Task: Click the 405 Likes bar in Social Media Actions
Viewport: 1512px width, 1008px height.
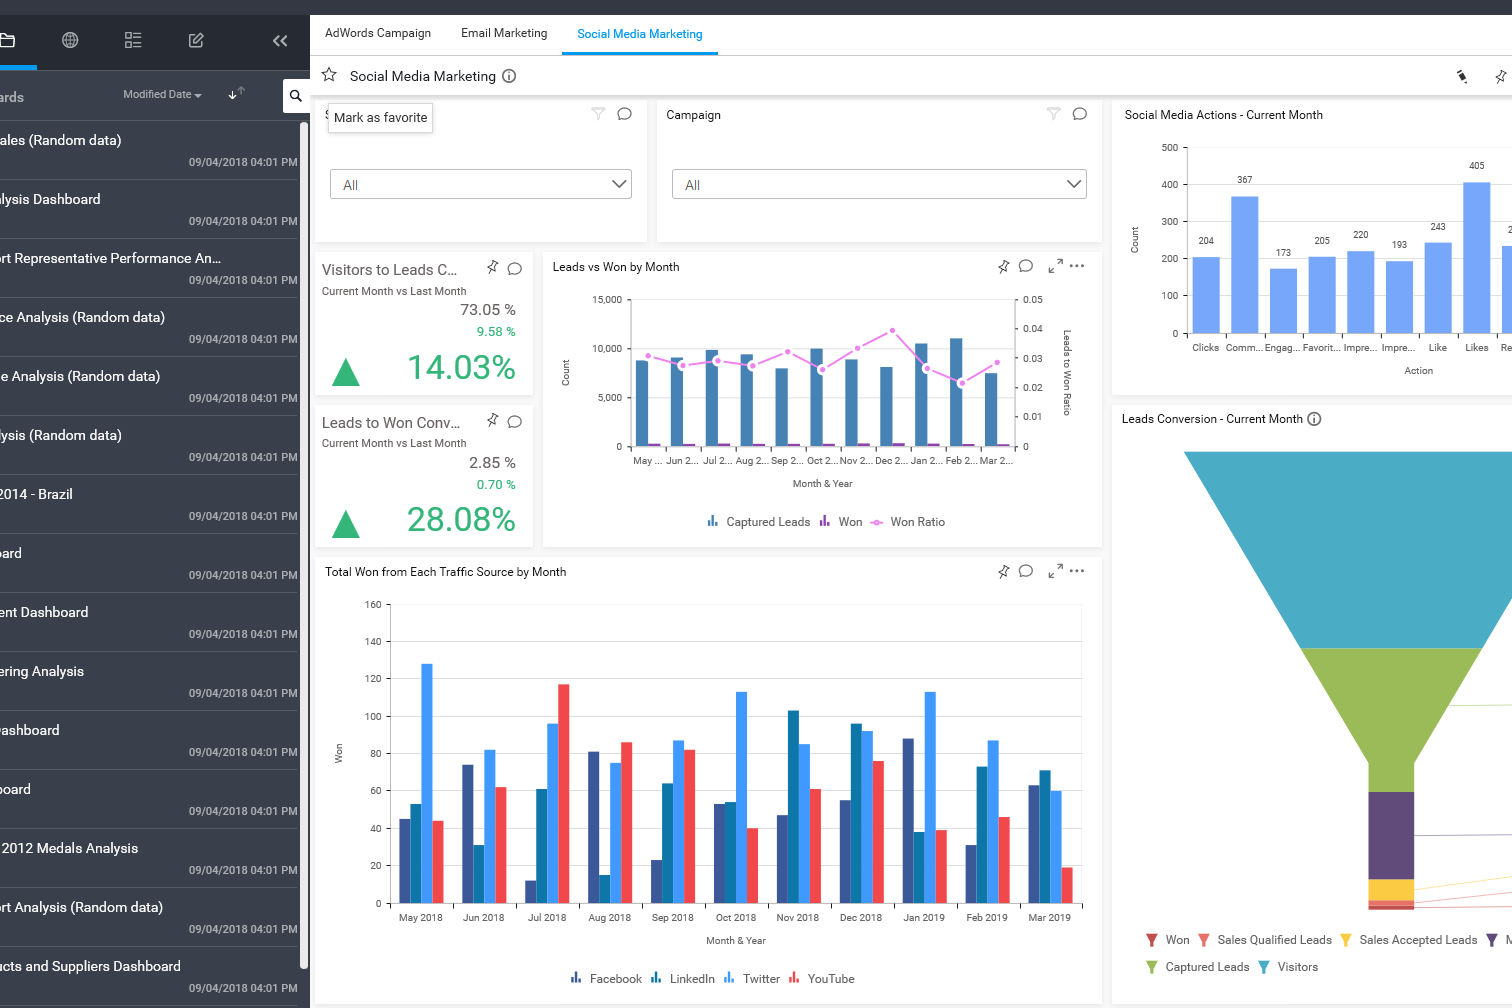Action: coord(1477,257)
